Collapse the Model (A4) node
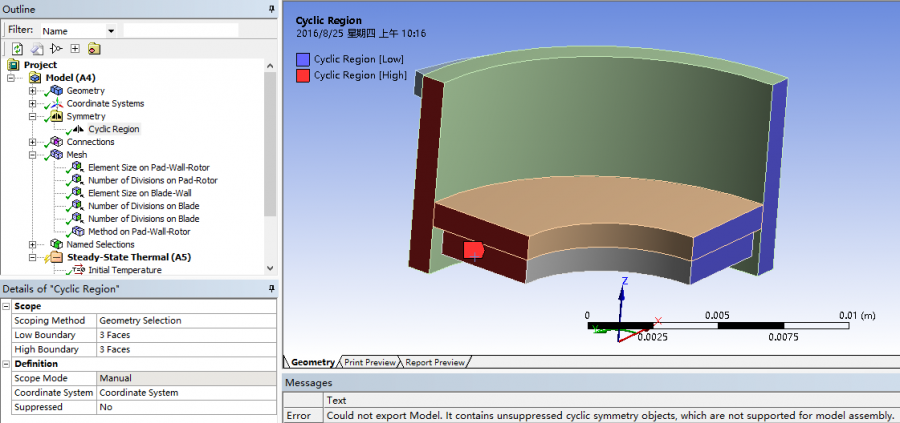900x423 pixels. click(x=11, y=78)
